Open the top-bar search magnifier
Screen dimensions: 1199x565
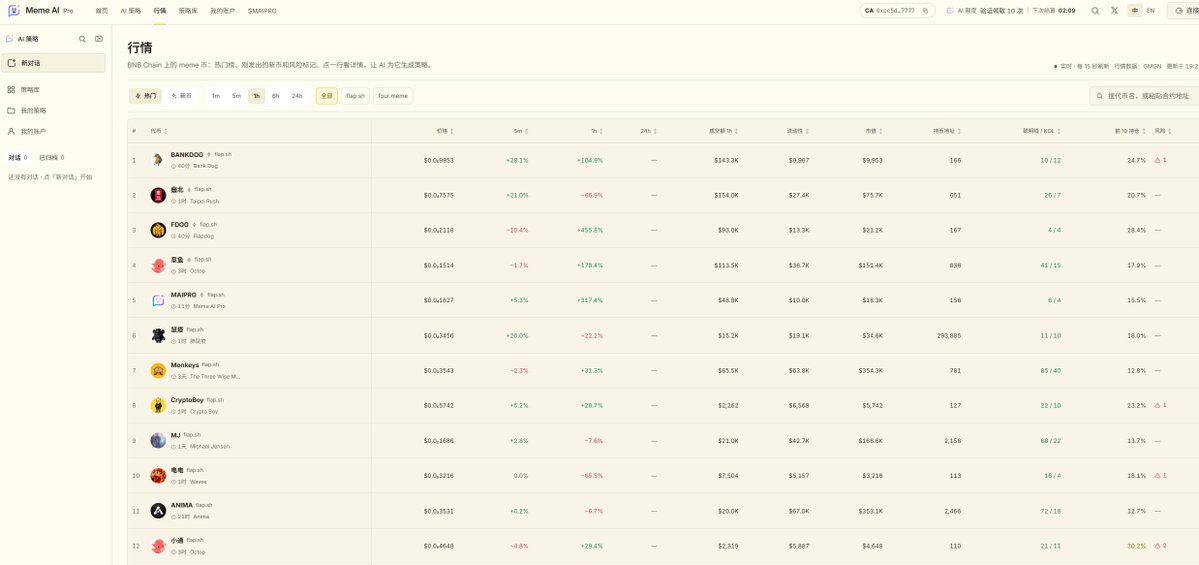(1095, 11)
